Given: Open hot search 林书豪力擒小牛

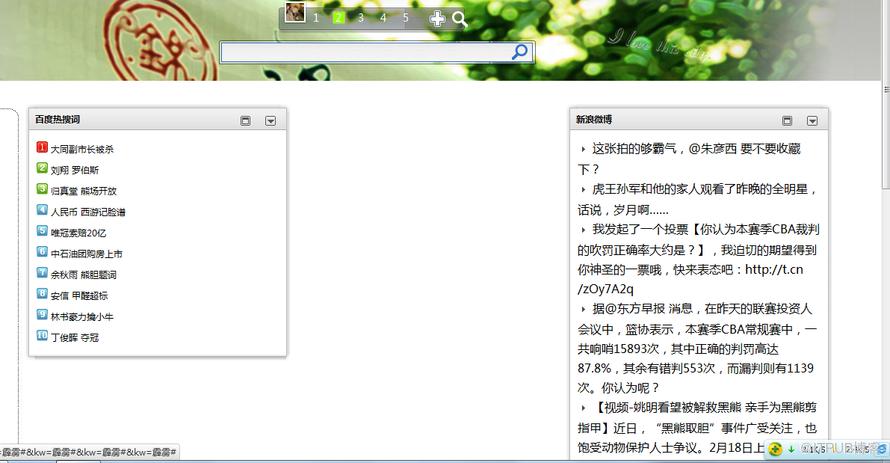Looking at the screenshot, I should (x=82, y=317).
